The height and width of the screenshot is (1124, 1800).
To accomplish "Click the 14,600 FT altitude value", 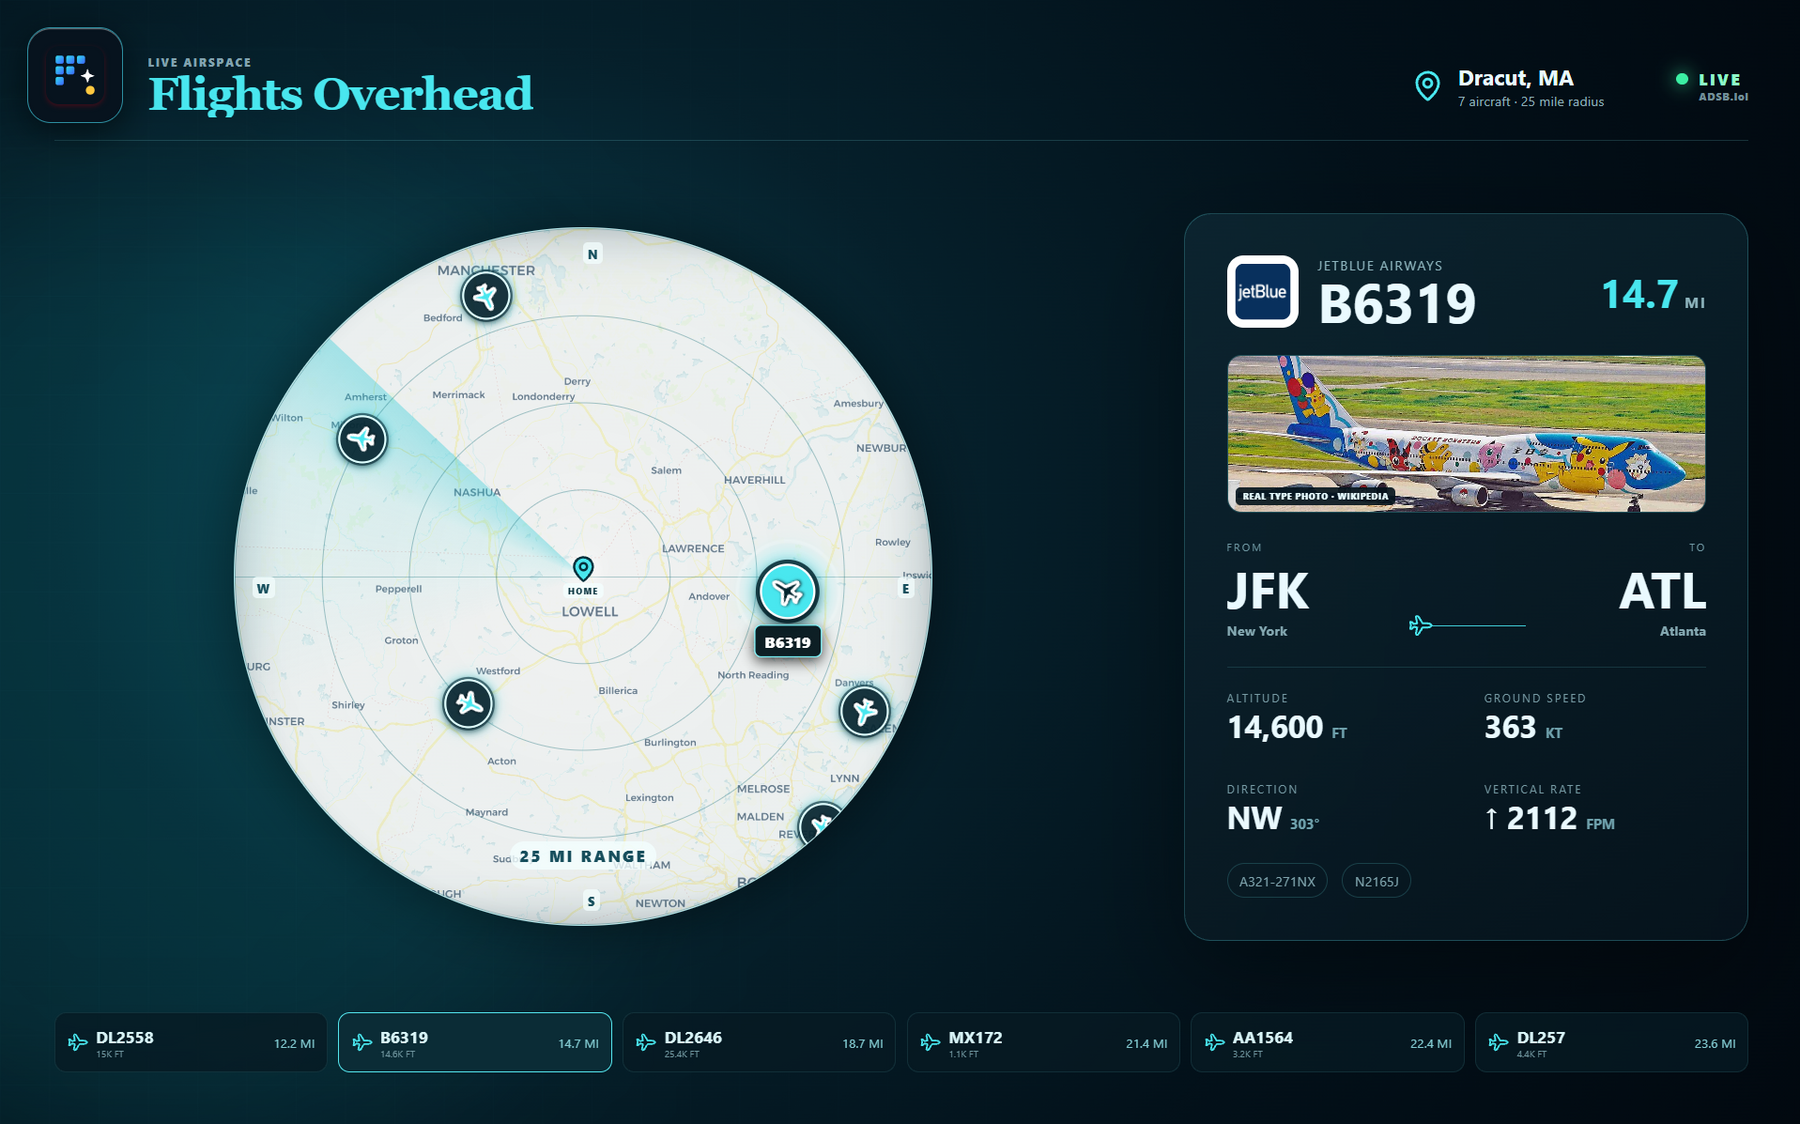I will (x=1287, y=728).
